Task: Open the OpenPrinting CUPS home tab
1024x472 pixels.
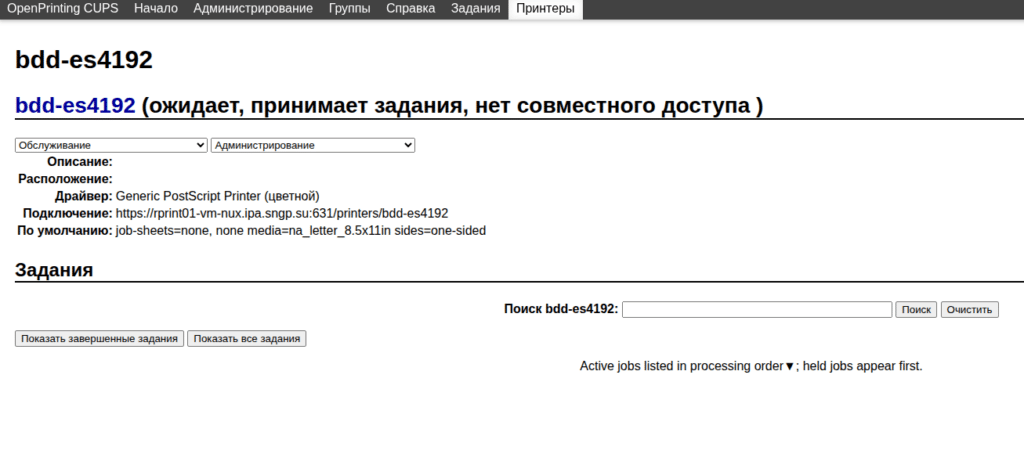Action: pos(63,8)
